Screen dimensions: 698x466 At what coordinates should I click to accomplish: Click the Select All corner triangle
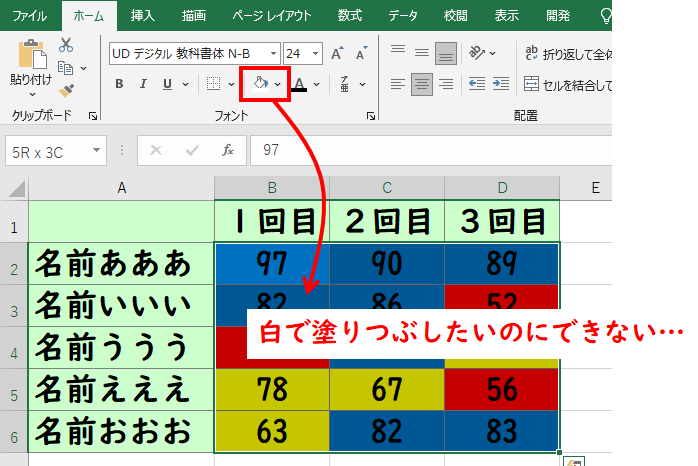(17, 189)
